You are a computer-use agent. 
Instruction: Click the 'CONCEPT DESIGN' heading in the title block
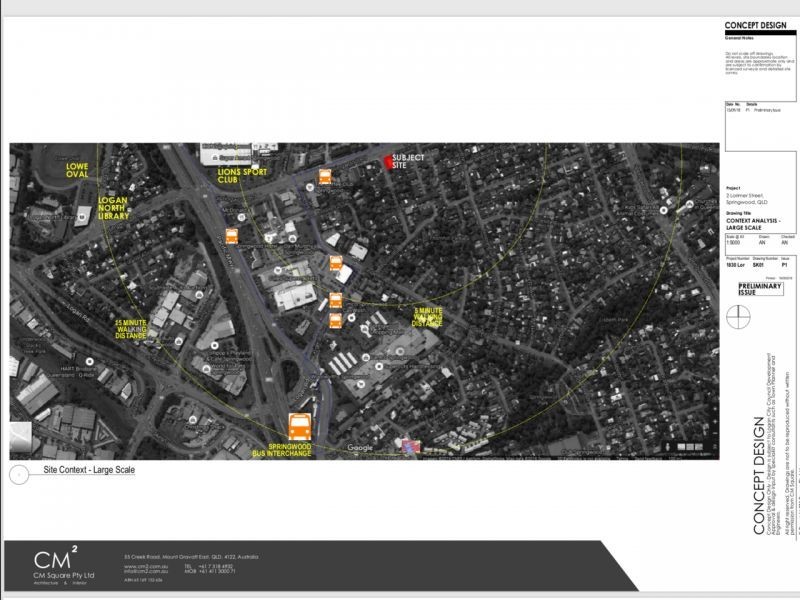pos(756,26)
